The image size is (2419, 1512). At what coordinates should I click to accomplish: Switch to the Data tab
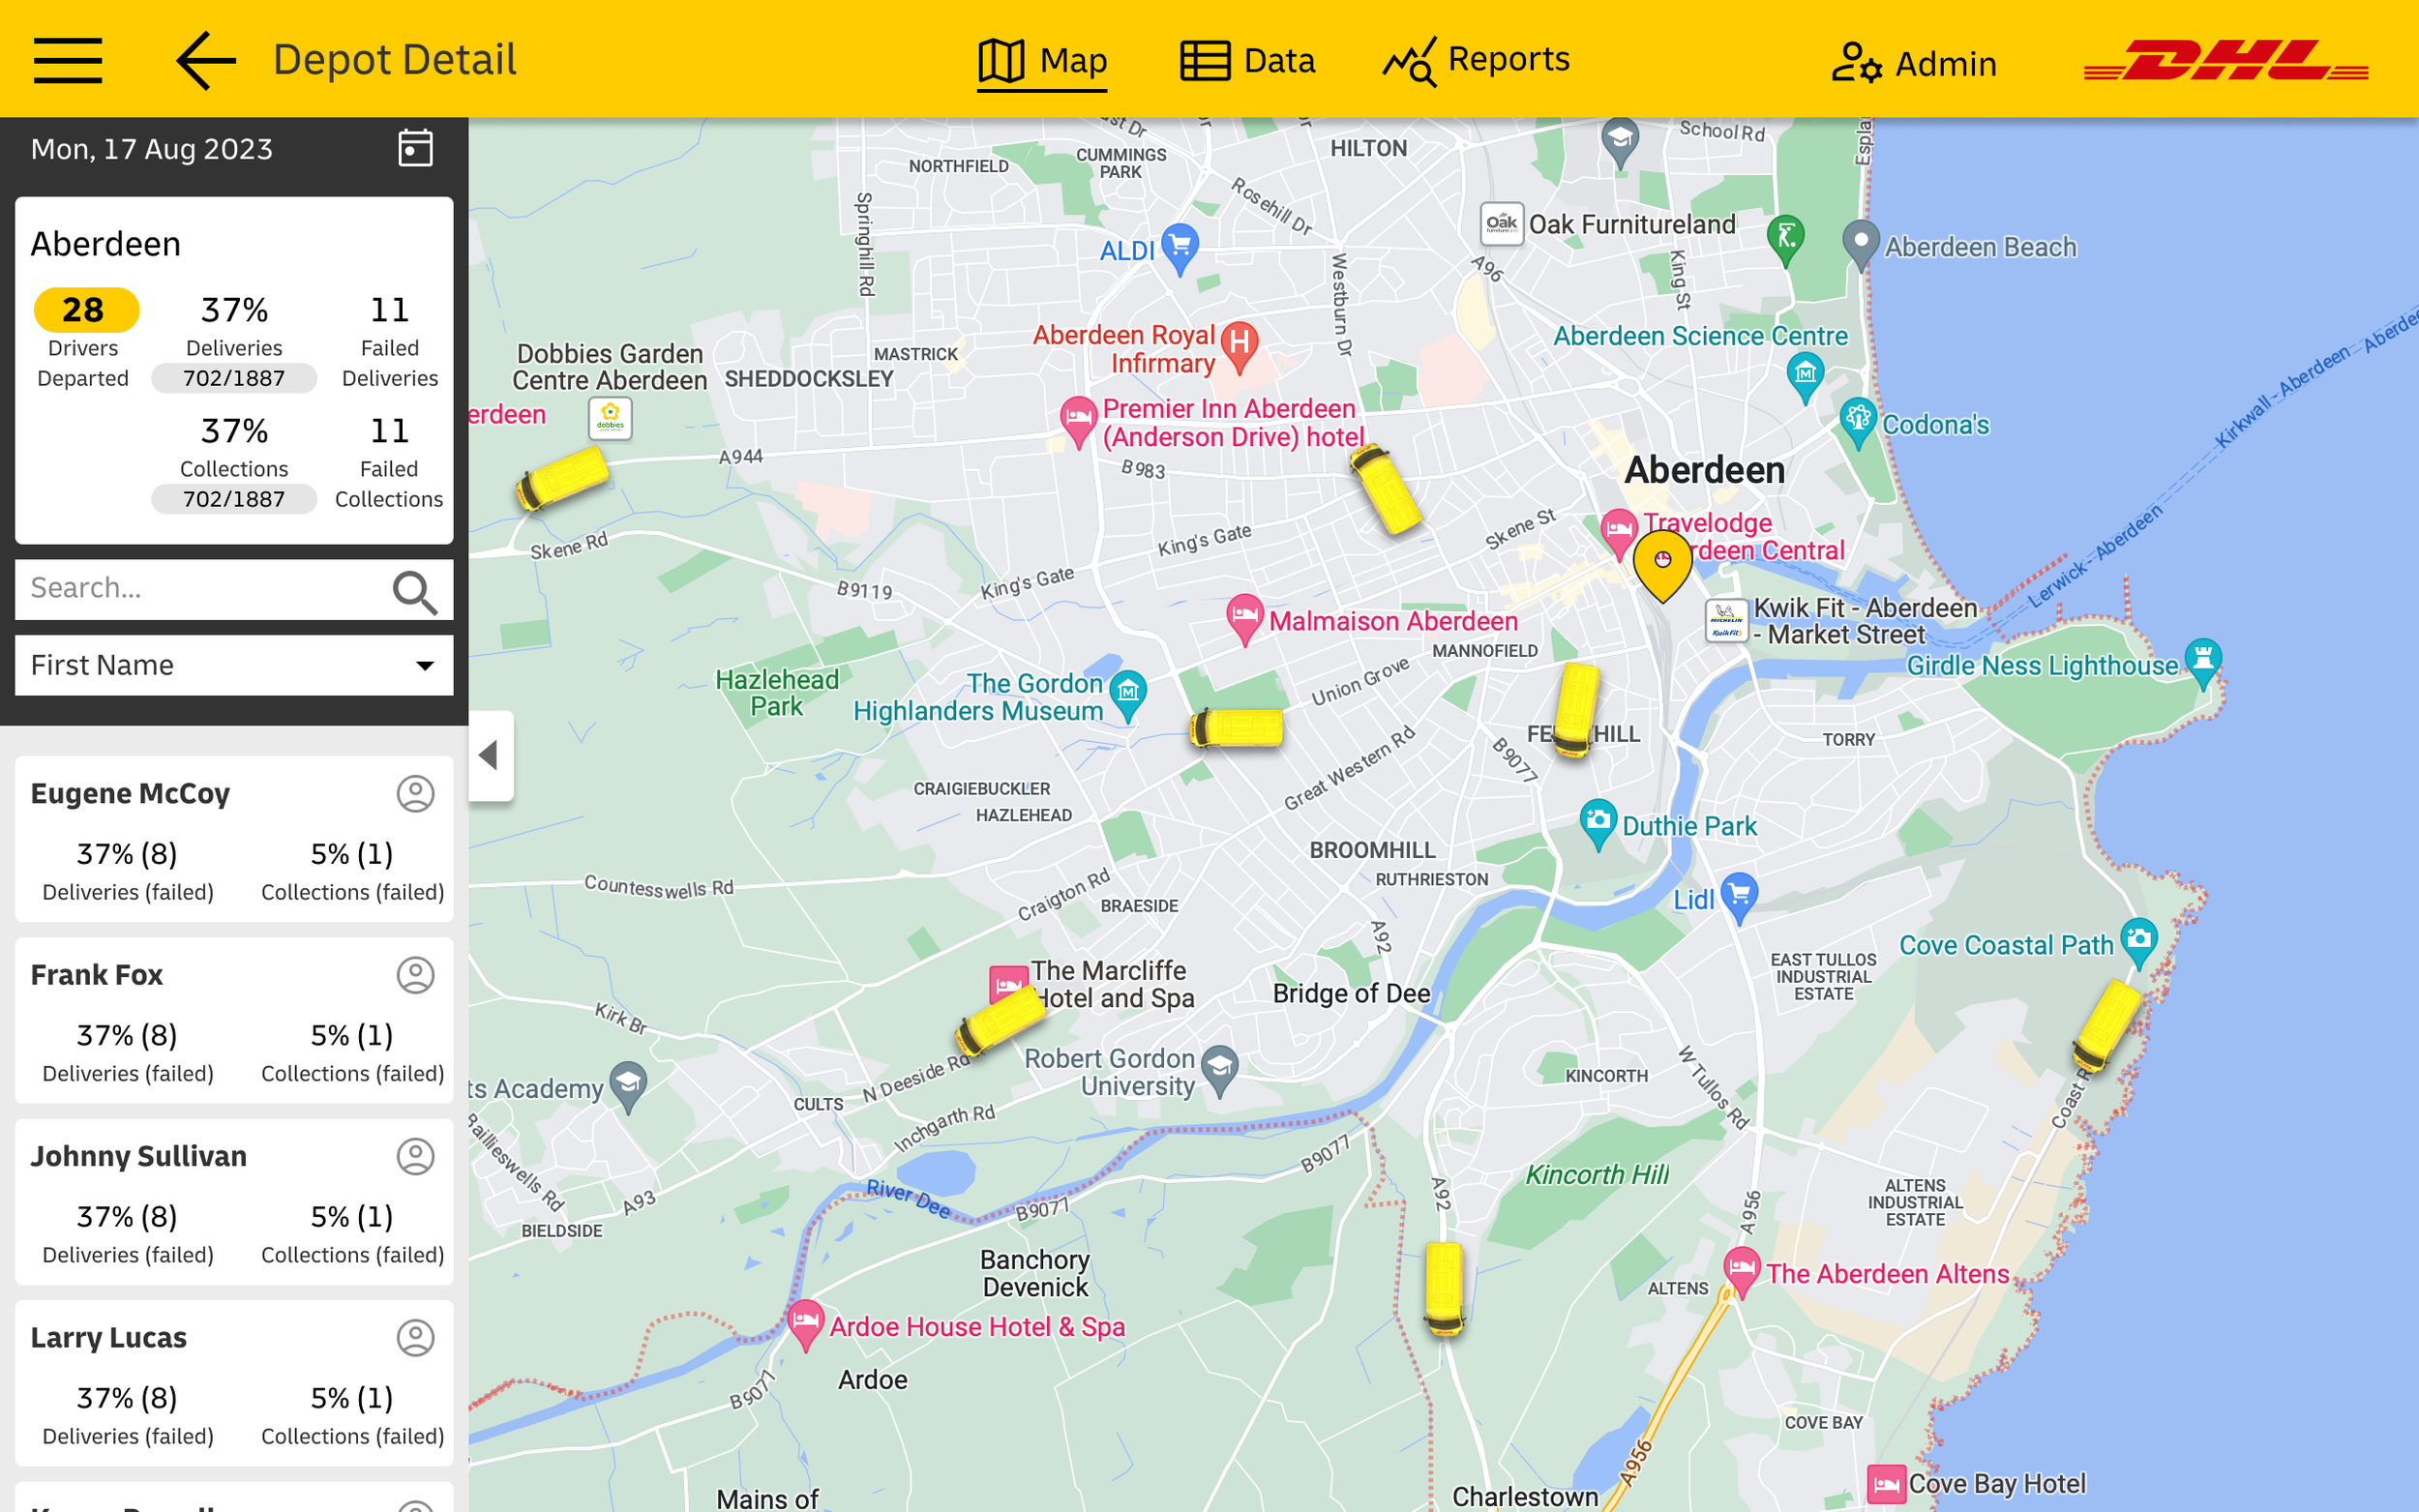coord(1247,61)
